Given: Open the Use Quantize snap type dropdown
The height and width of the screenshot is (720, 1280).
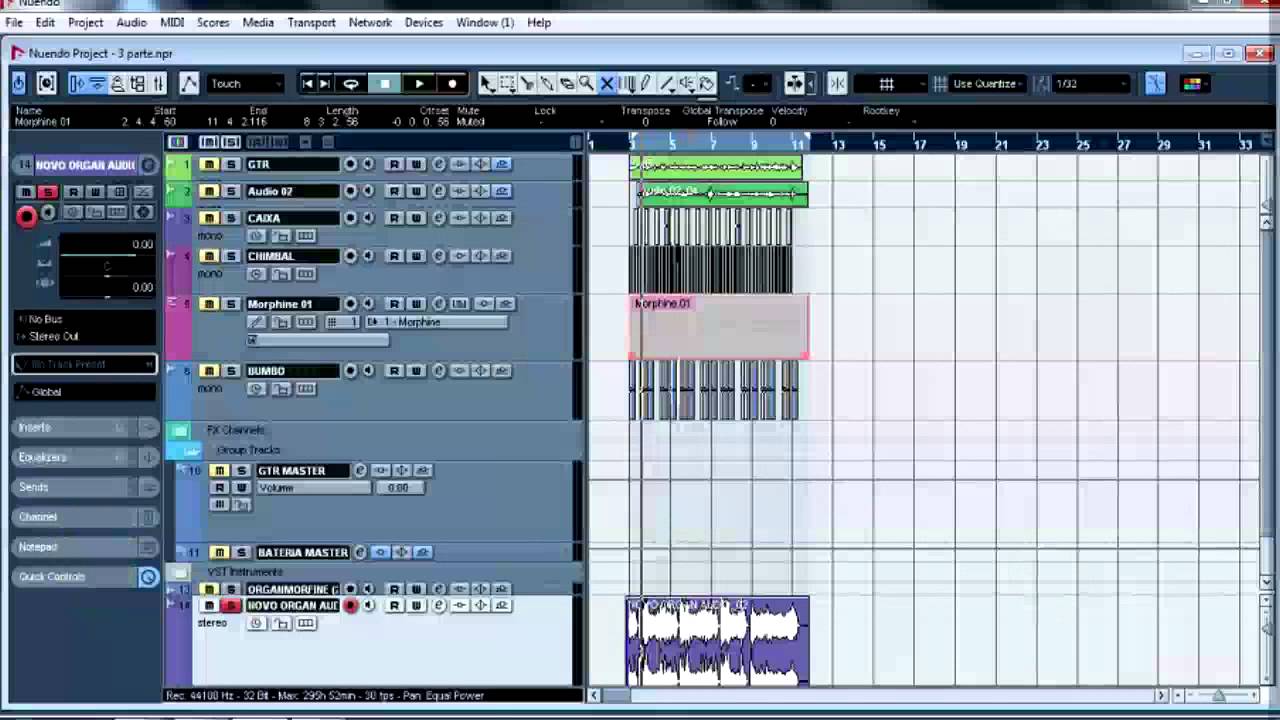Looking at the screenshot, I should 985,84.
